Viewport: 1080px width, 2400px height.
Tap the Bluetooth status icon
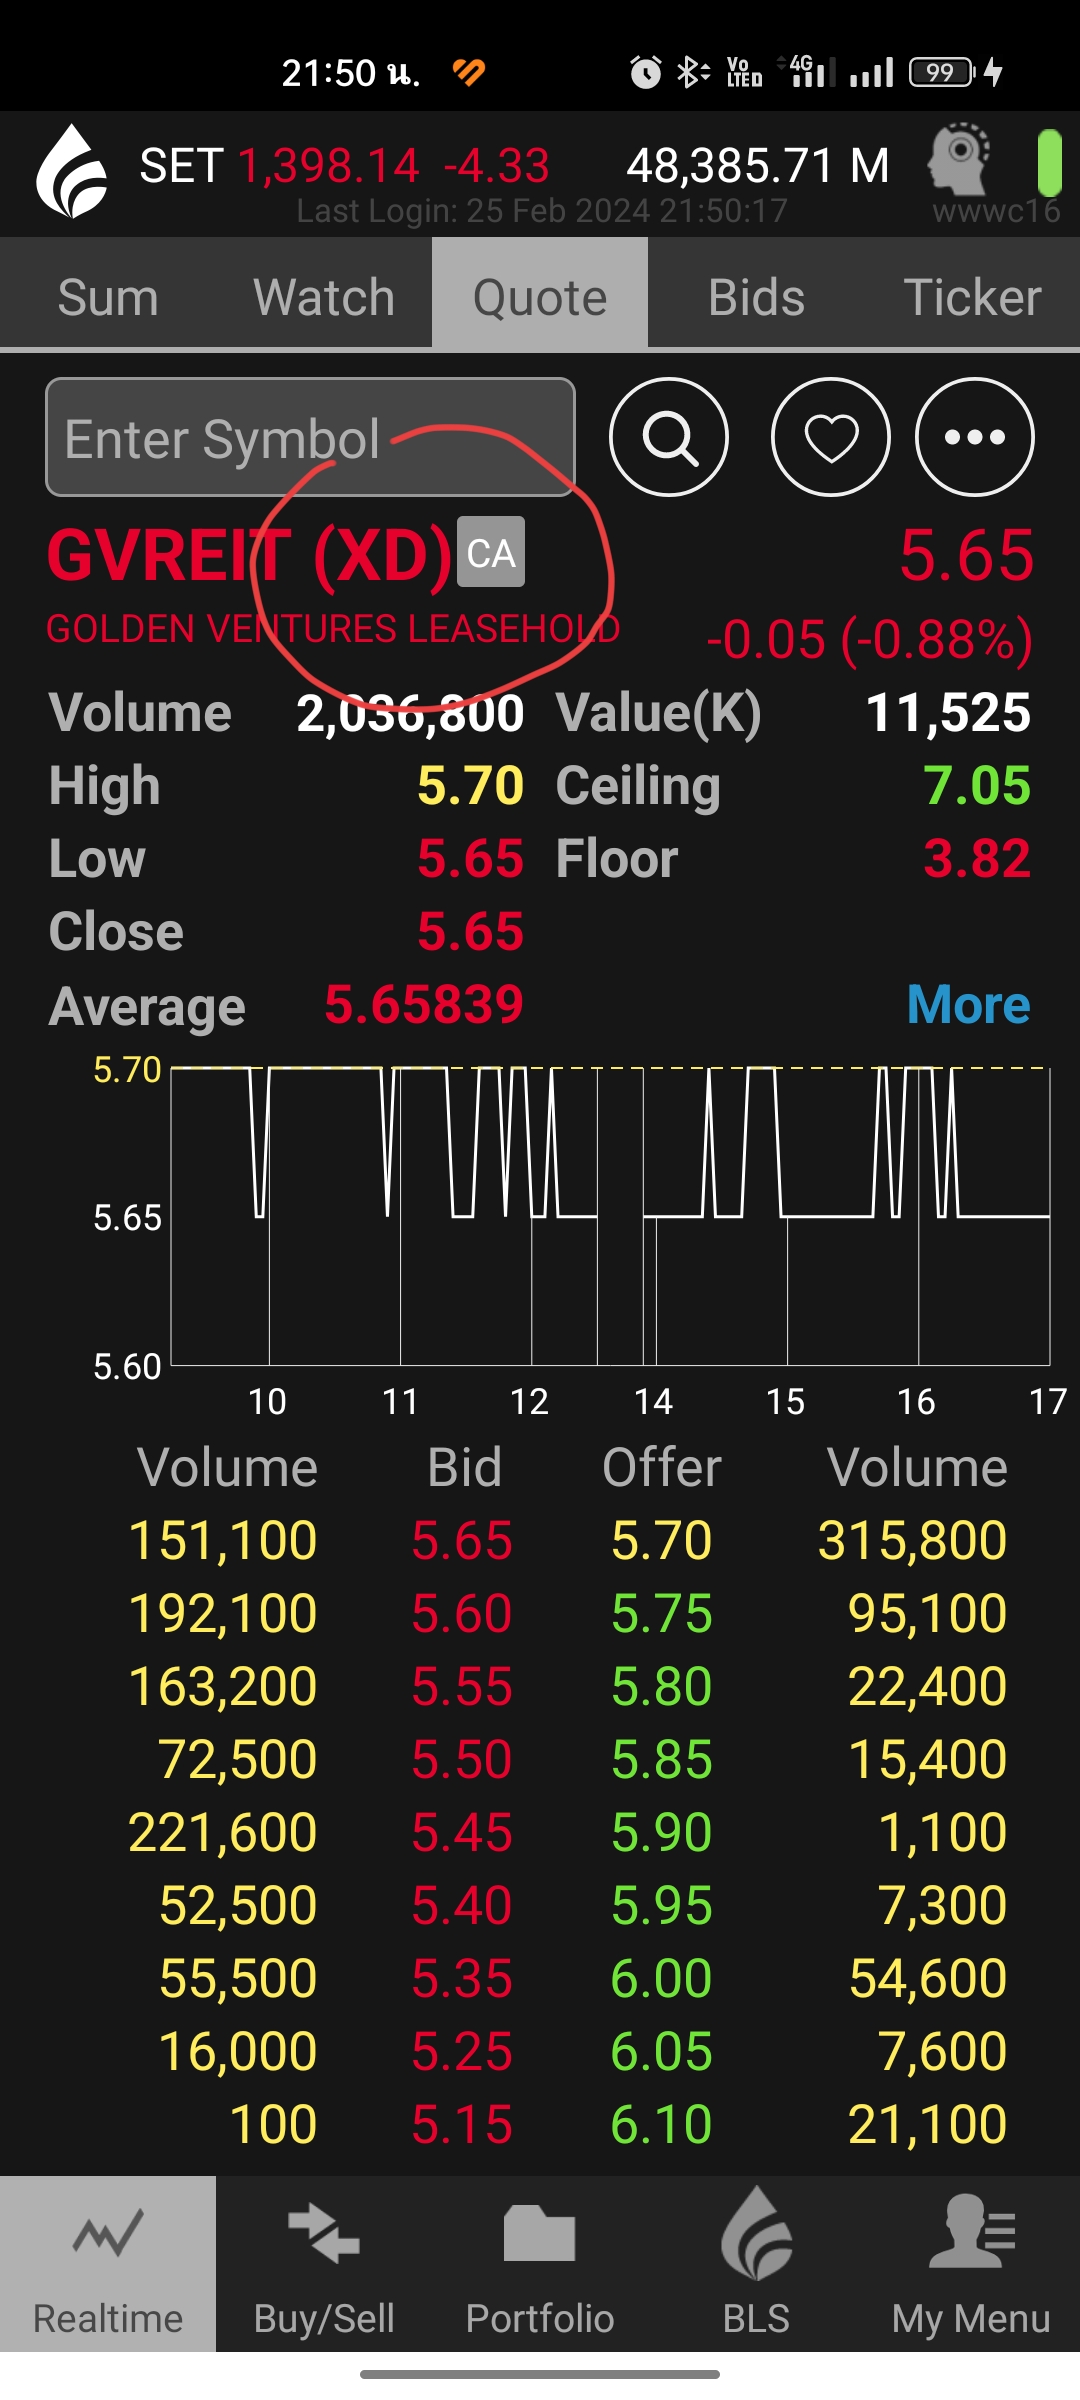pos(692,72)
